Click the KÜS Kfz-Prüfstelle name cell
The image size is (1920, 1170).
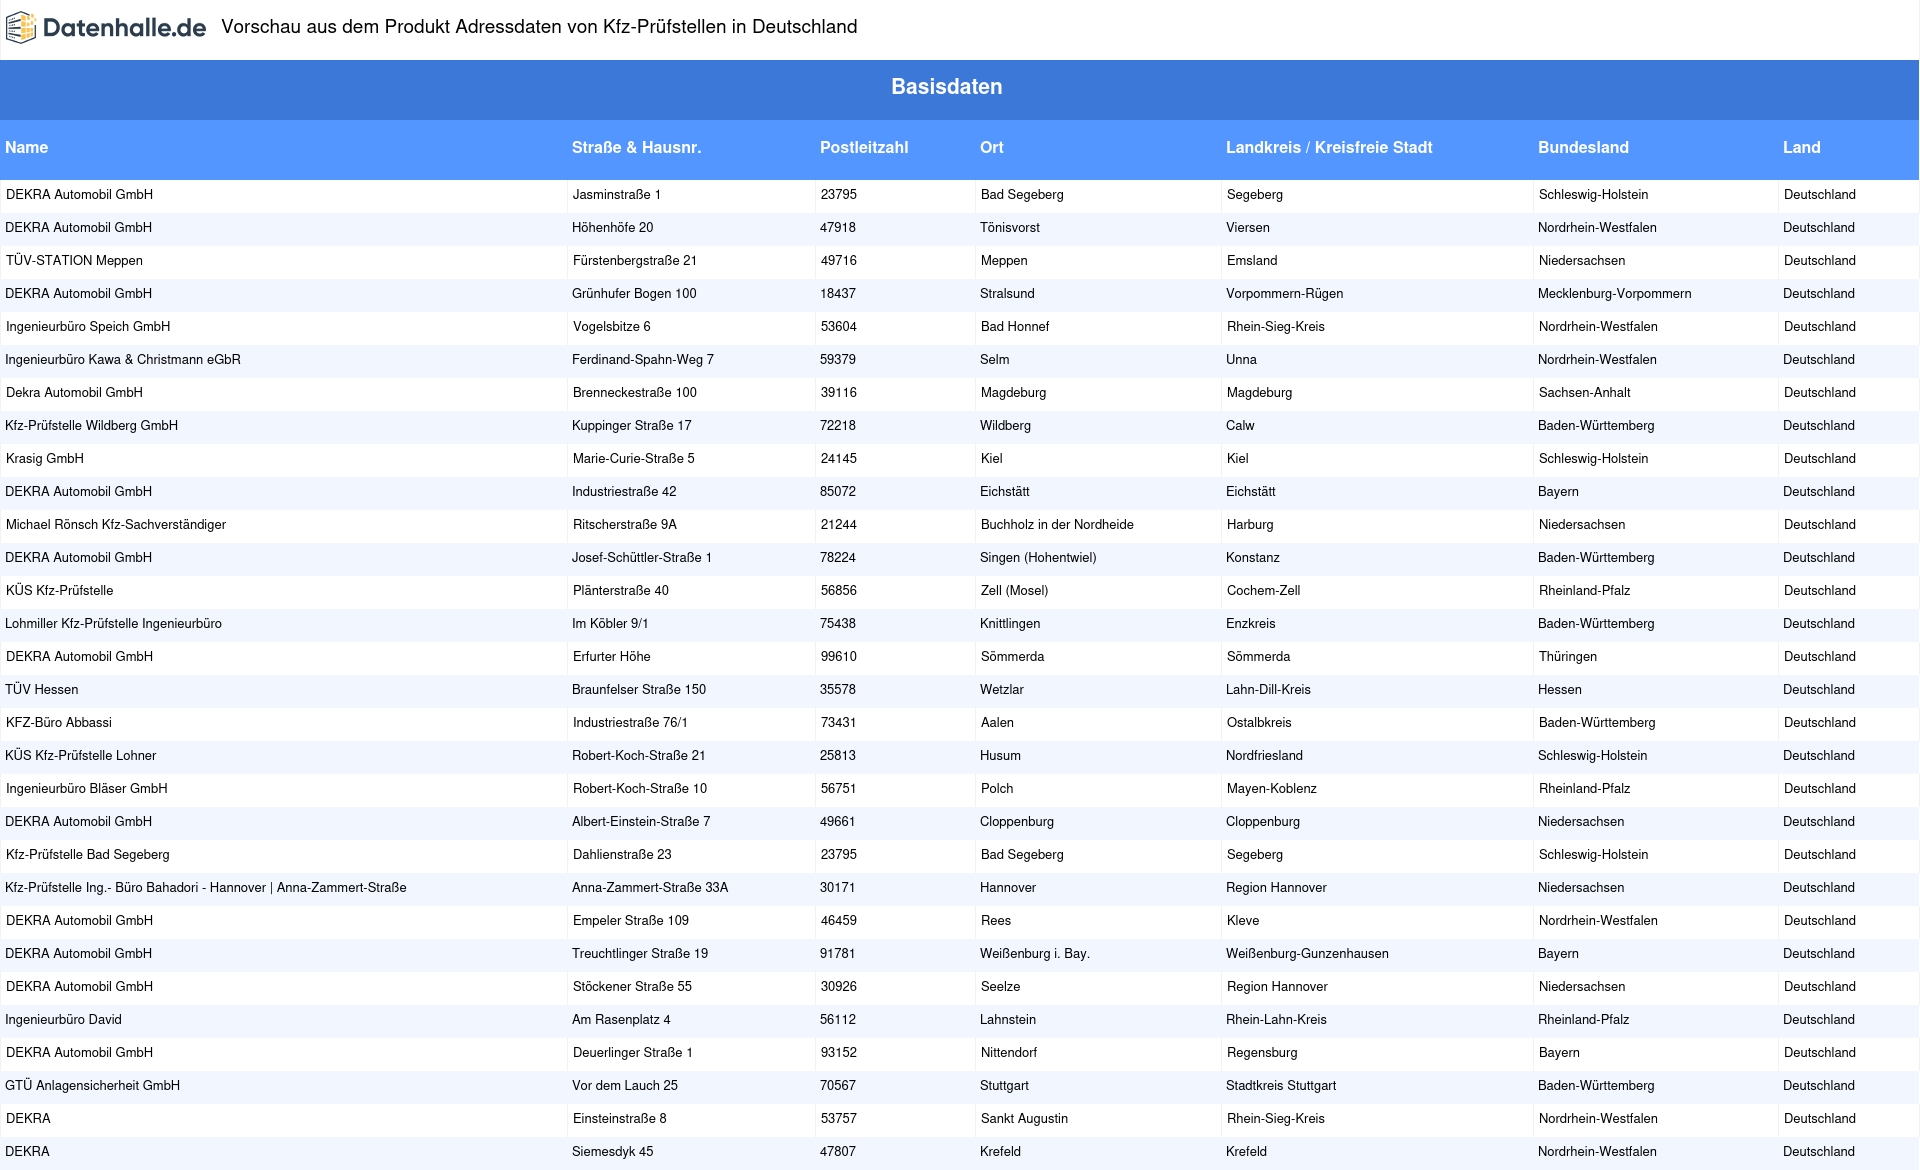pyautogui.click(x=60, y=590)
